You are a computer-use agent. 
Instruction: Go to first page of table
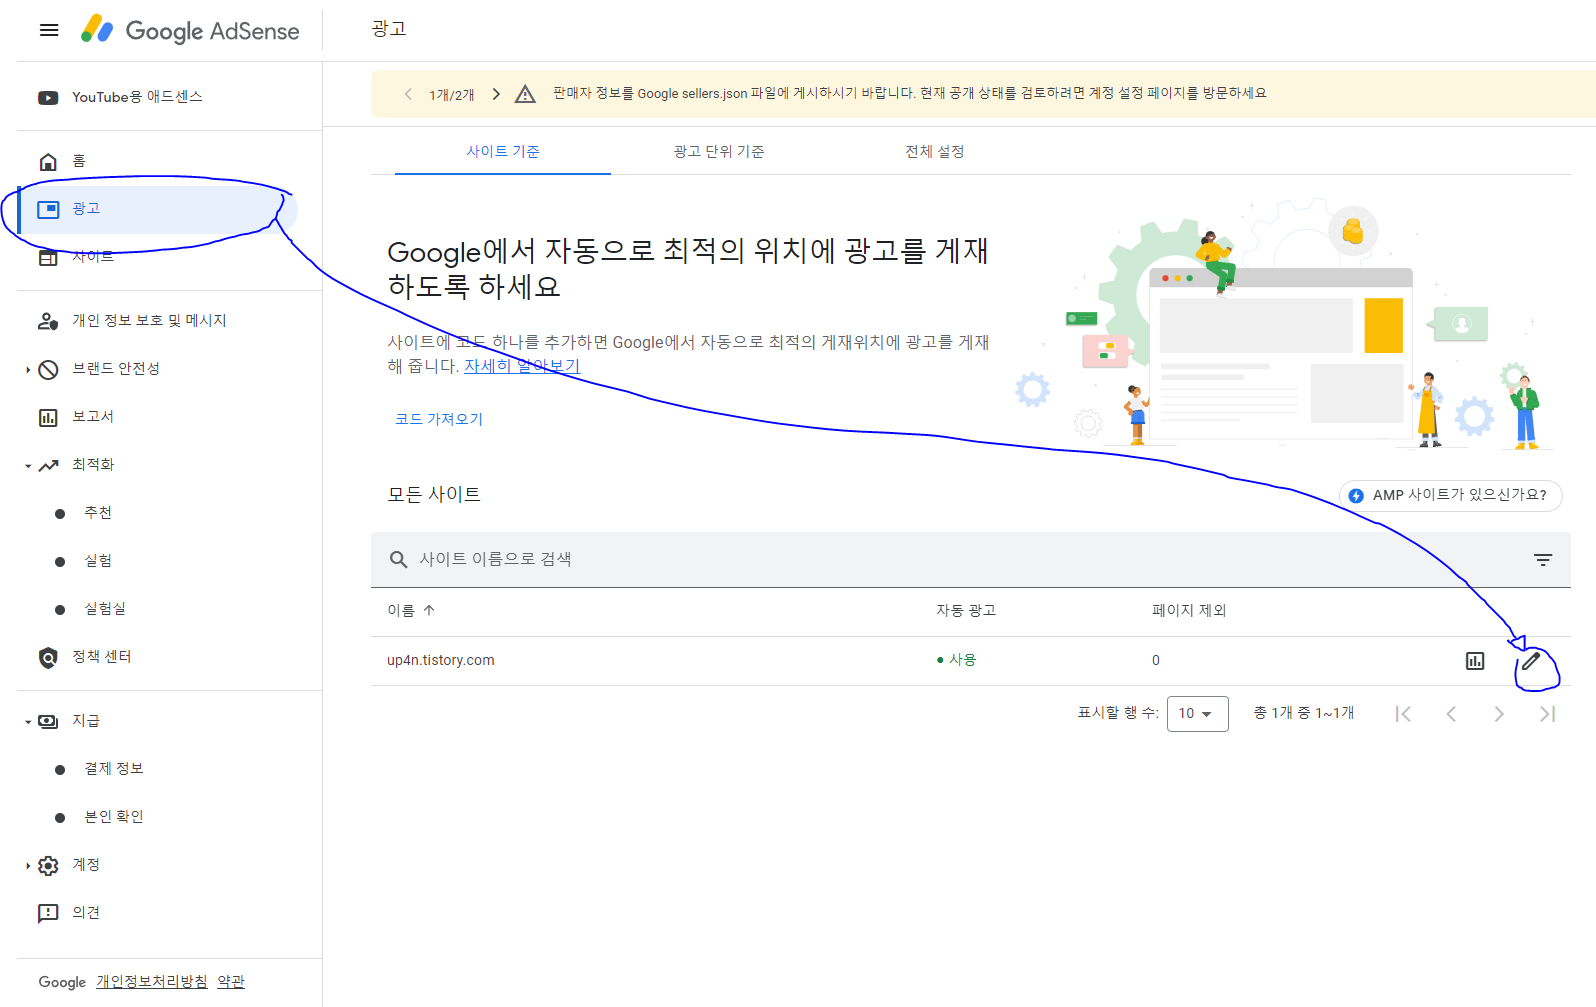coord(1403,714)
